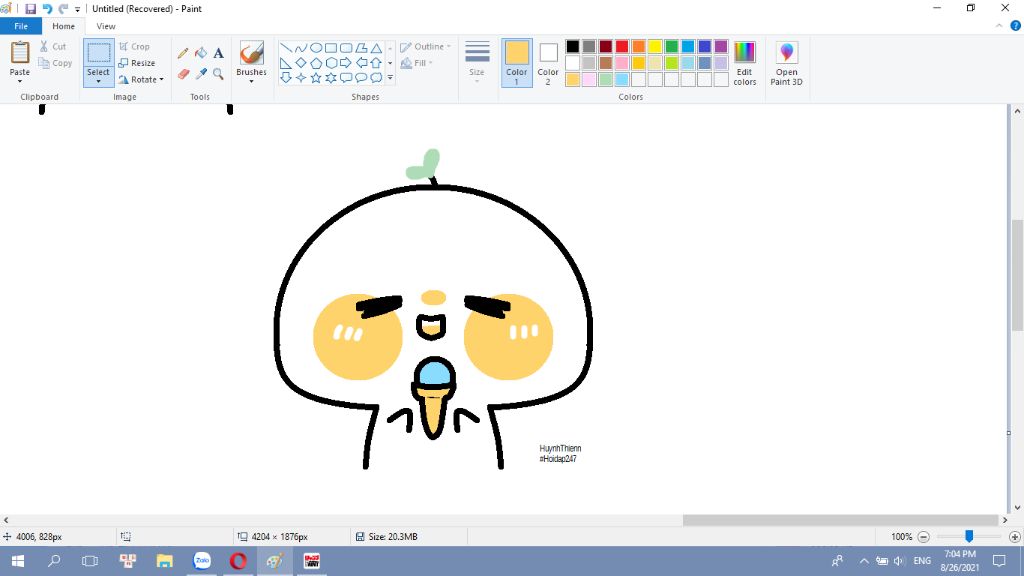Image resolution: width=1024 pixels, height=576 pixels.
Task: Undo the last action
Action: (47, 8)
